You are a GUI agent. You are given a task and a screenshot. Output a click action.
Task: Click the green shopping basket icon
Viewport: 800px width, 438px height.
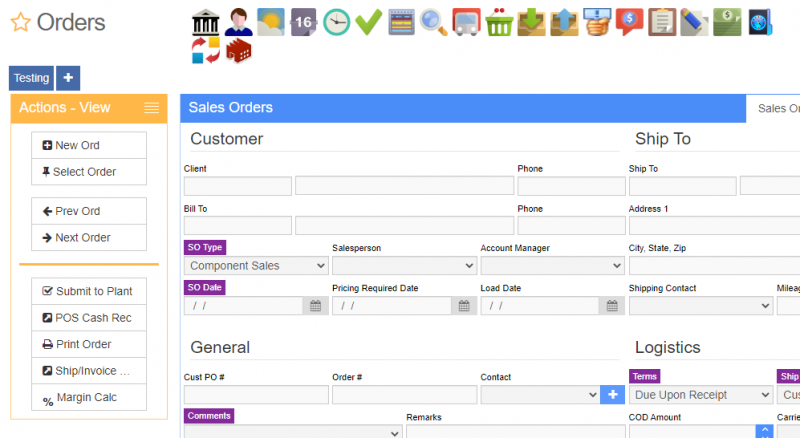498,21
